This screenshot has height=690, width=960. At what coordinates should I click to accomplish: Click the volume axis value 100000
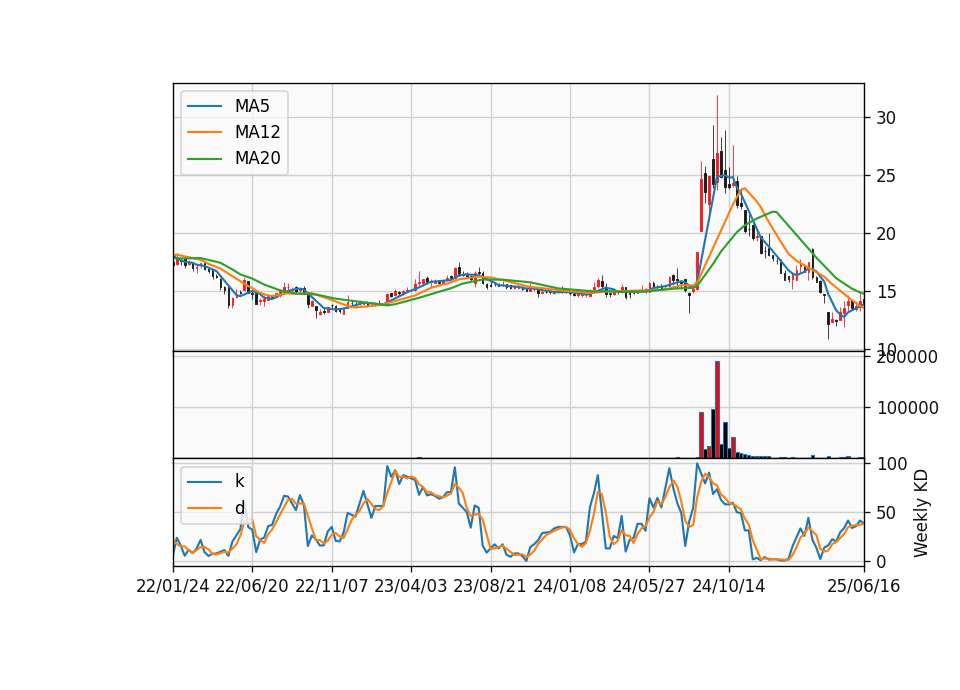tap(907, 408)
